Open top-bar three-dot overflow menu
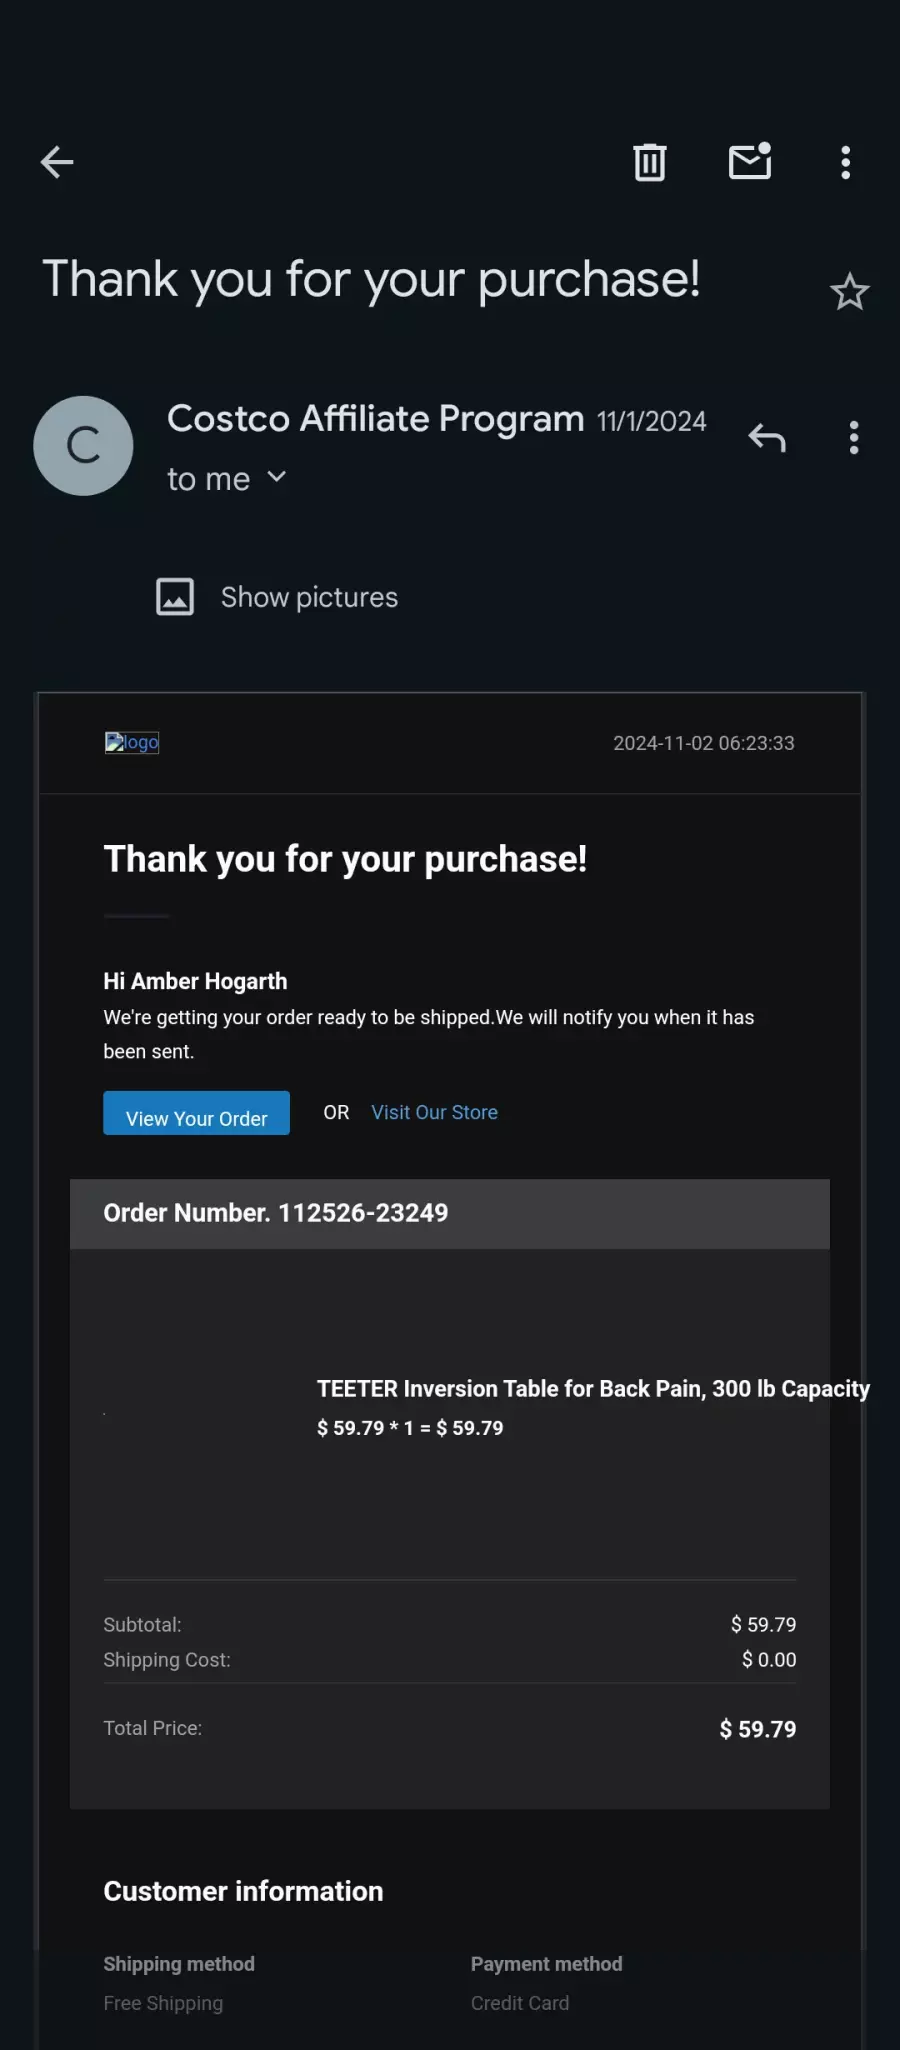The height and width of the screenshot is (2050, 900). (846, 162)
